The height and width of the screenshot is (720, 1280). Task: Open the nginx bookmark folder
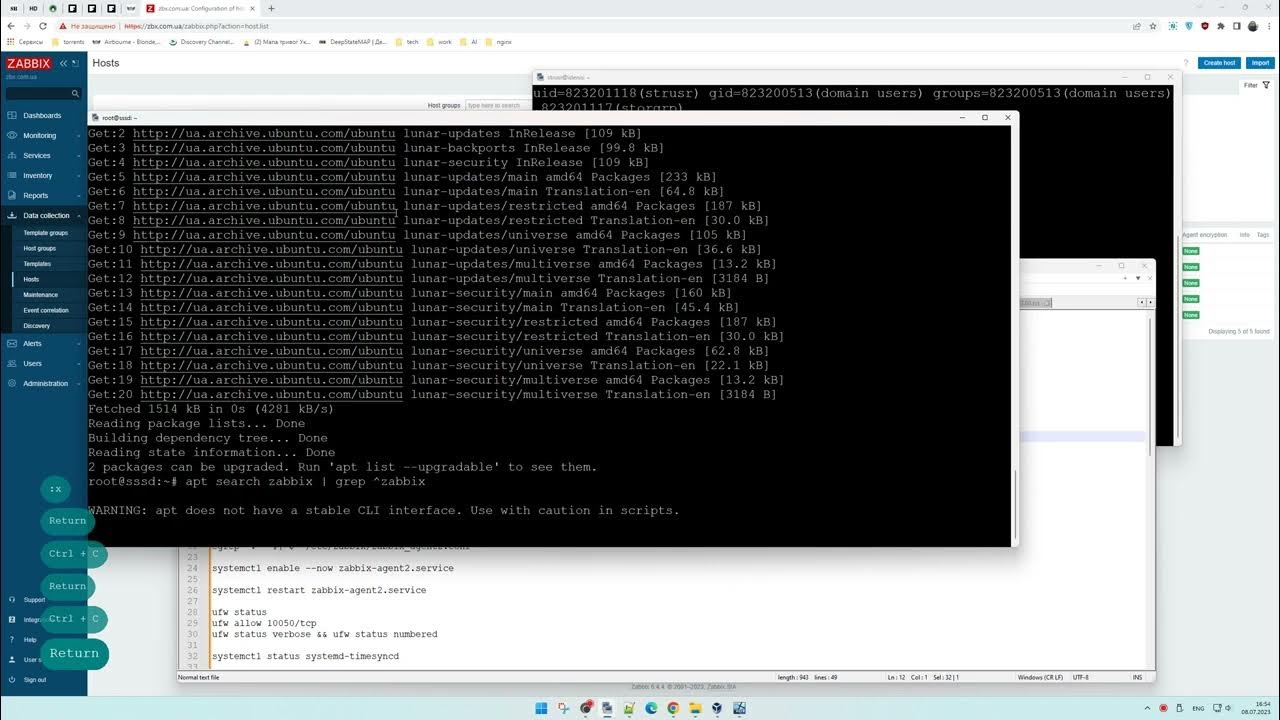pos(498,42)
